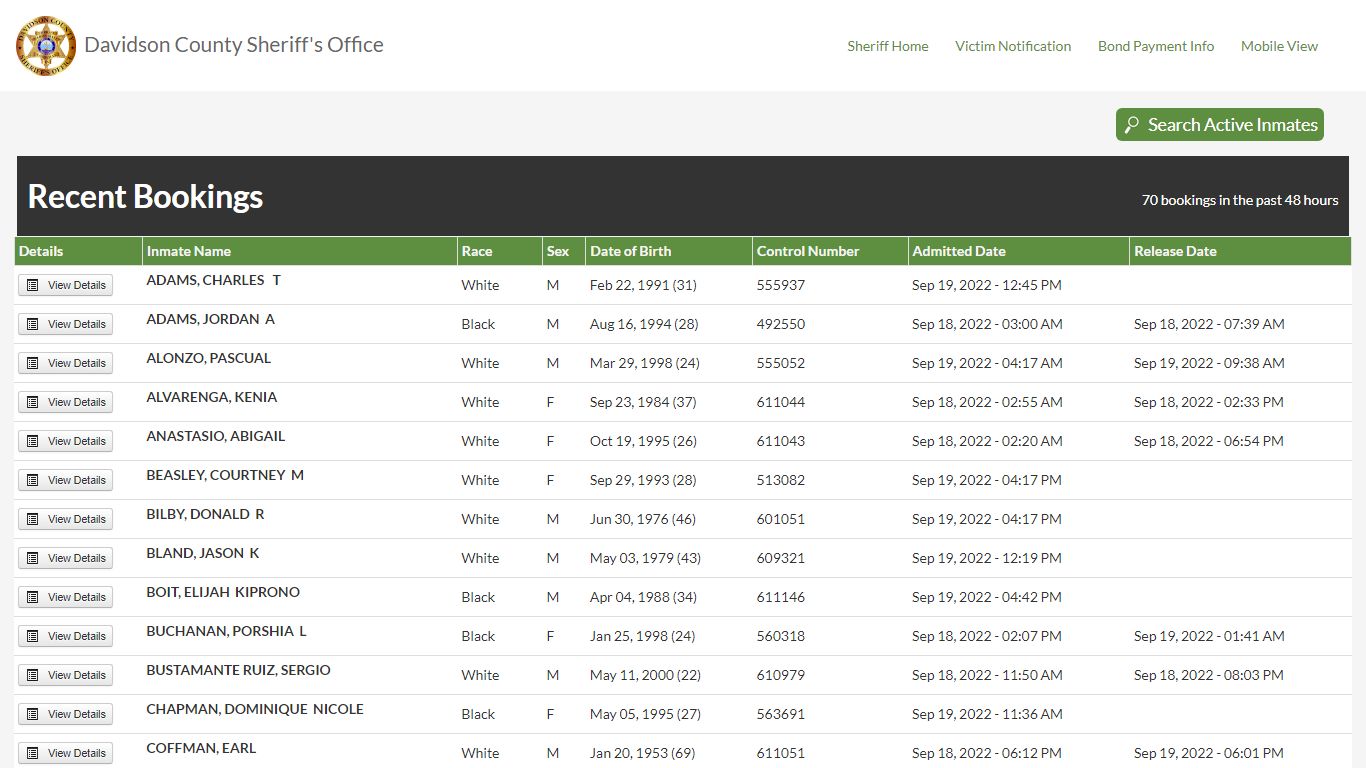
Task: Click Davidson County Sheriff's Office title
Action: (x=234, y=45)
